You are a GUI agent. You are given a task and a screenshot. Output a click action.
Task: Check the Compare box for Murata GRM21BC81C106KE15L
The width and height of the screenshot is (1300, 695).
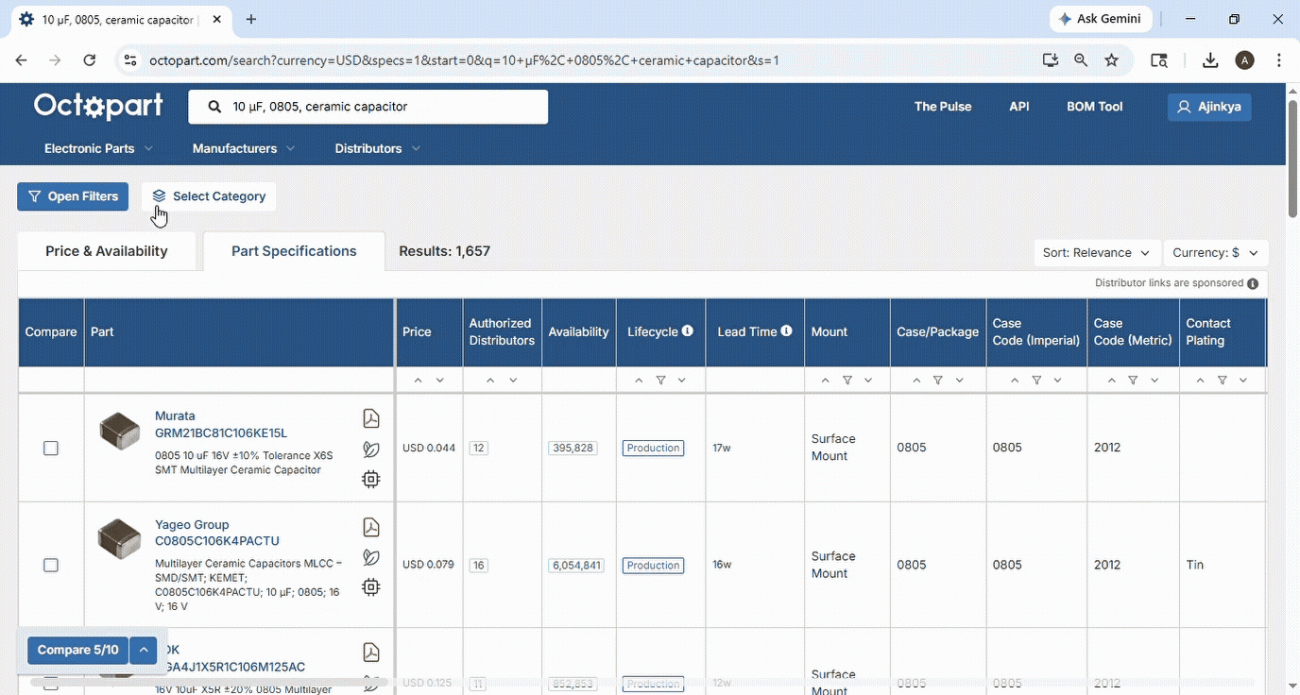click(x=51, y=449)
